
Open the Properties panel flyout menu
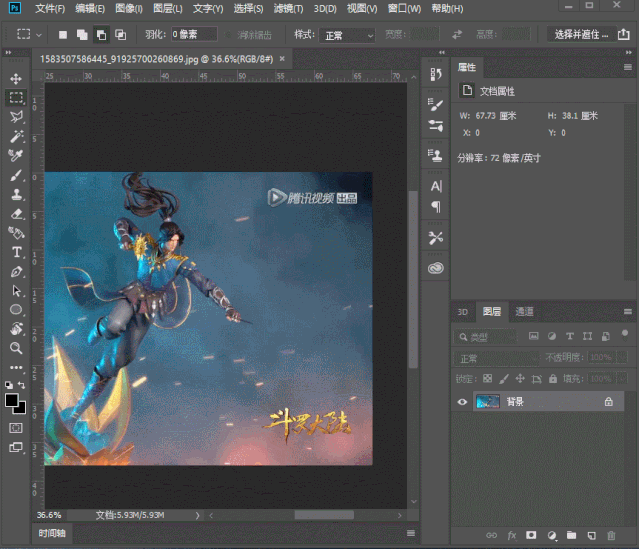click(628, 67)
